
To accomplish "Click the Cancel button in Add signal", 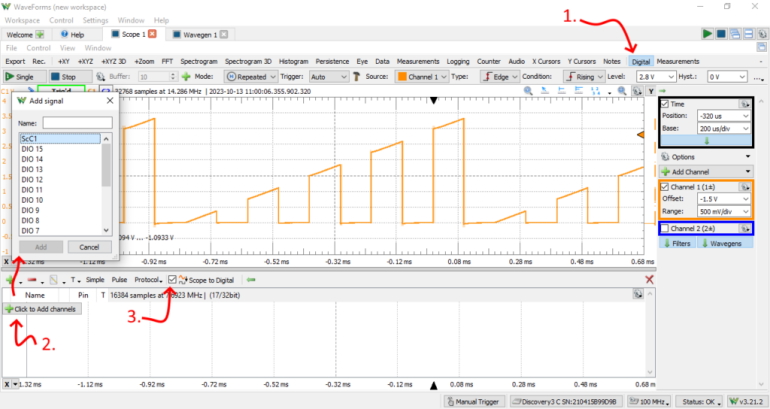I will 89,246.
